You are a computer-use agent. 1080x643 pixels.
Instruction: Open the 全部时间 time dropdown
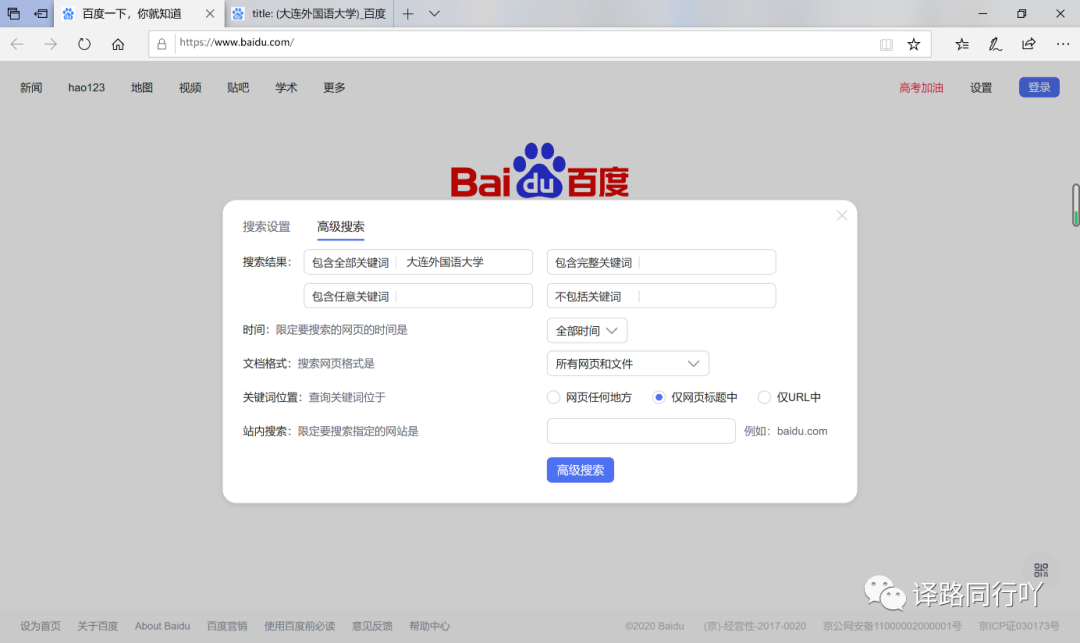click(587, 330)
